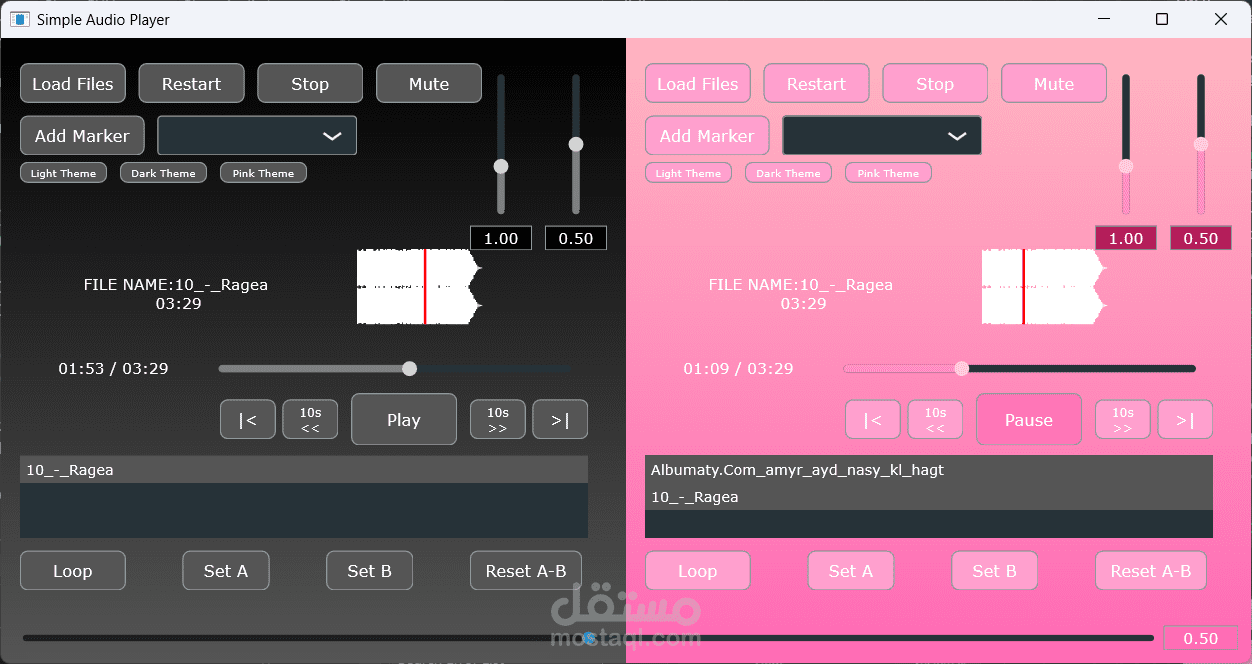The height and width of the screenshot is (664, 1252).
Task: Open the marker dropdown on the left player
Action: click(256, 135)
